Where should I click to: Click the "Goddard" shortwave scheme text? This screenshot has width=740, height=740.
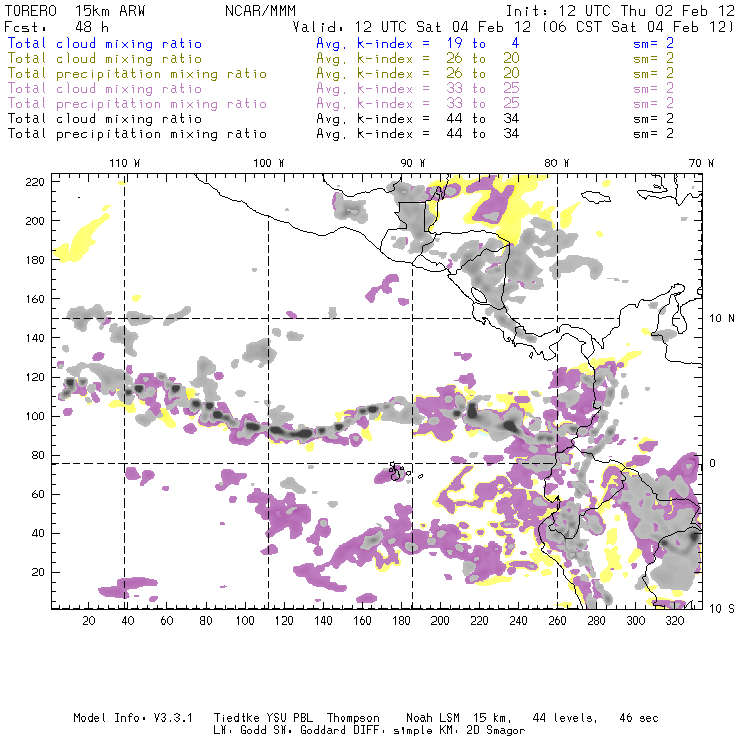323,731
